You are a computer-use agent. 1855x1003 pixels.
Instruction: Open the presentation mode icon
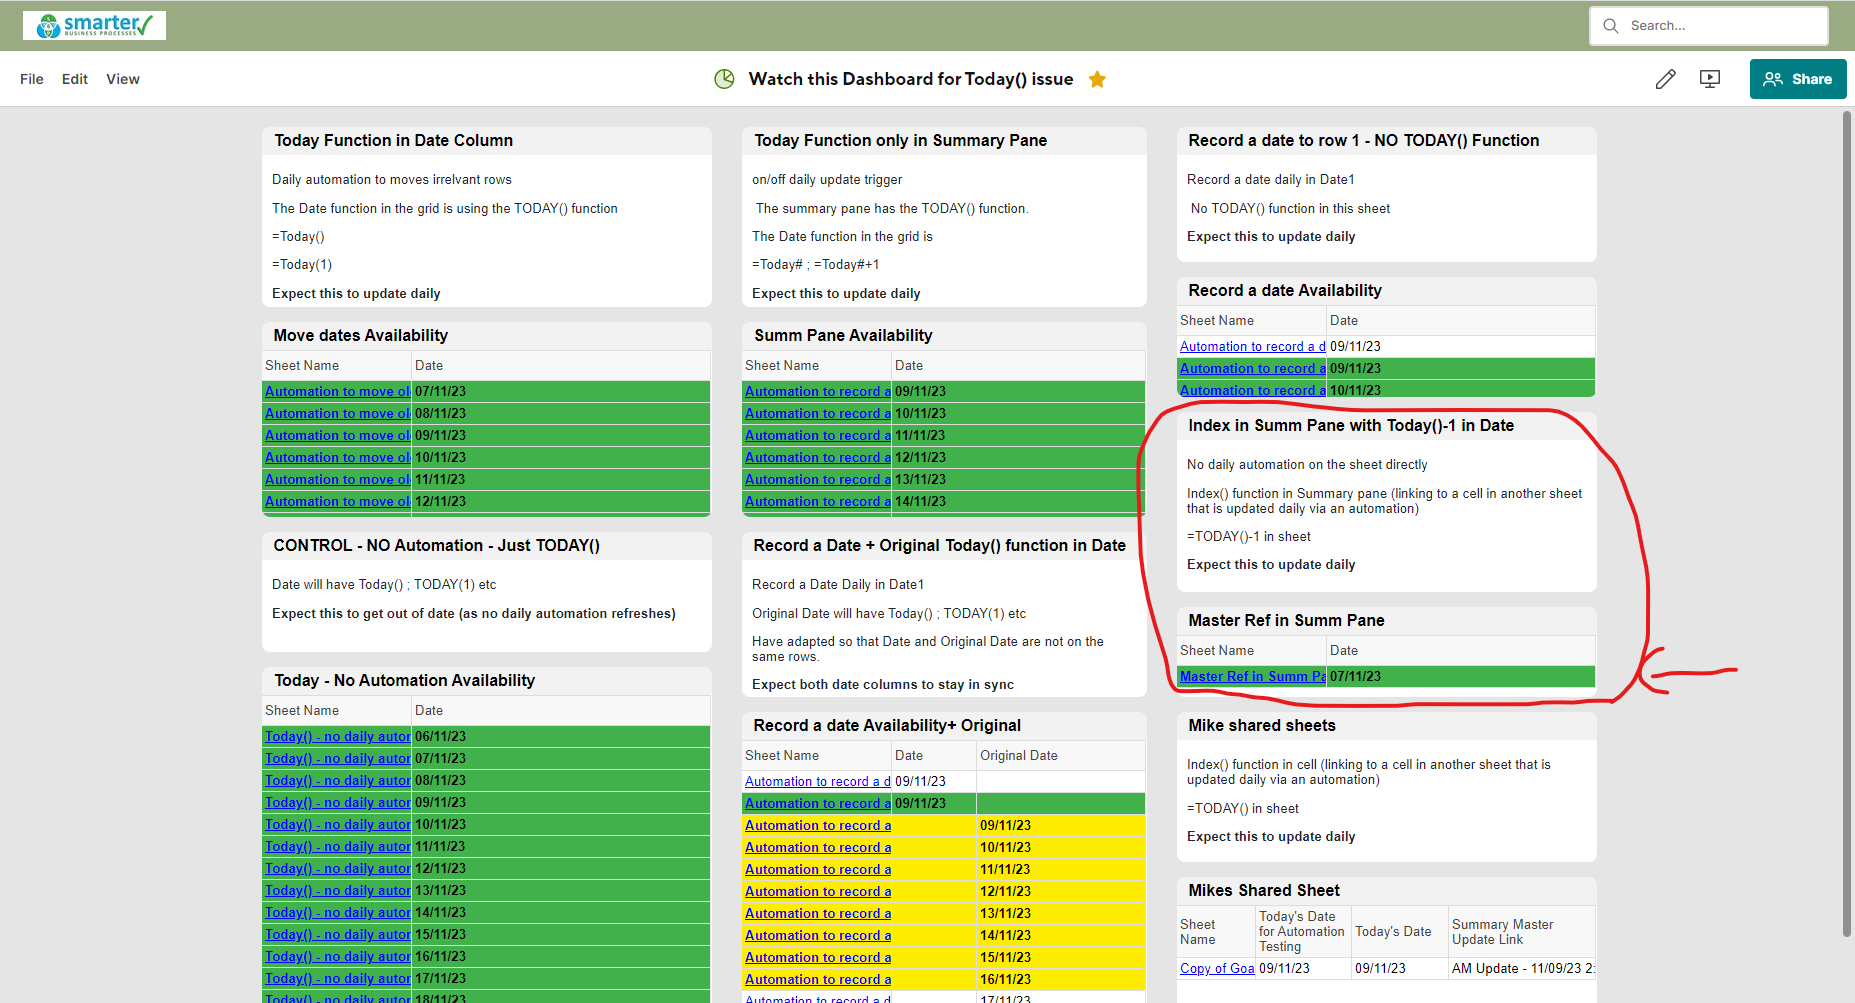coord(1710,79)
